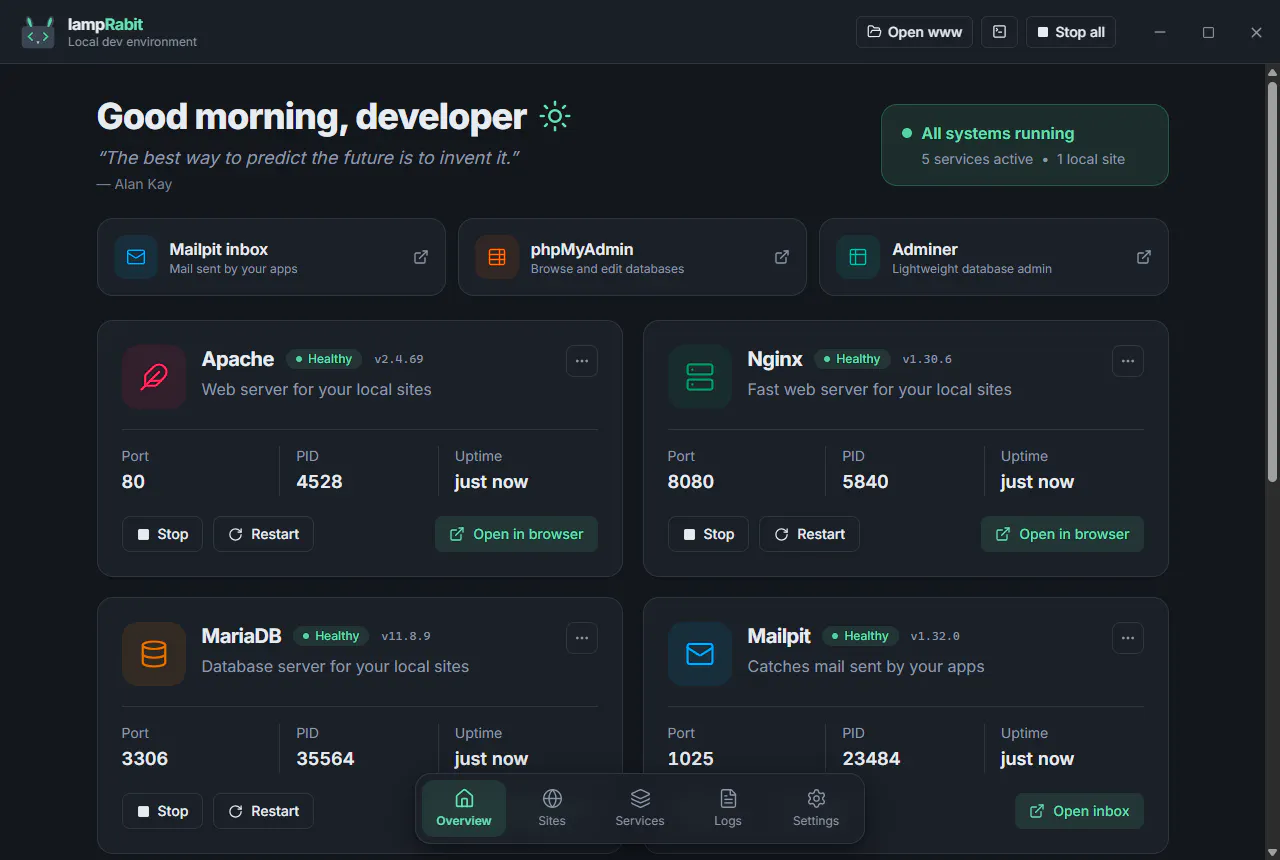Viewport: 1280px width, 860px height.
Task: Click the MariaDB port value 3306
Action: [x=145, y=759]
